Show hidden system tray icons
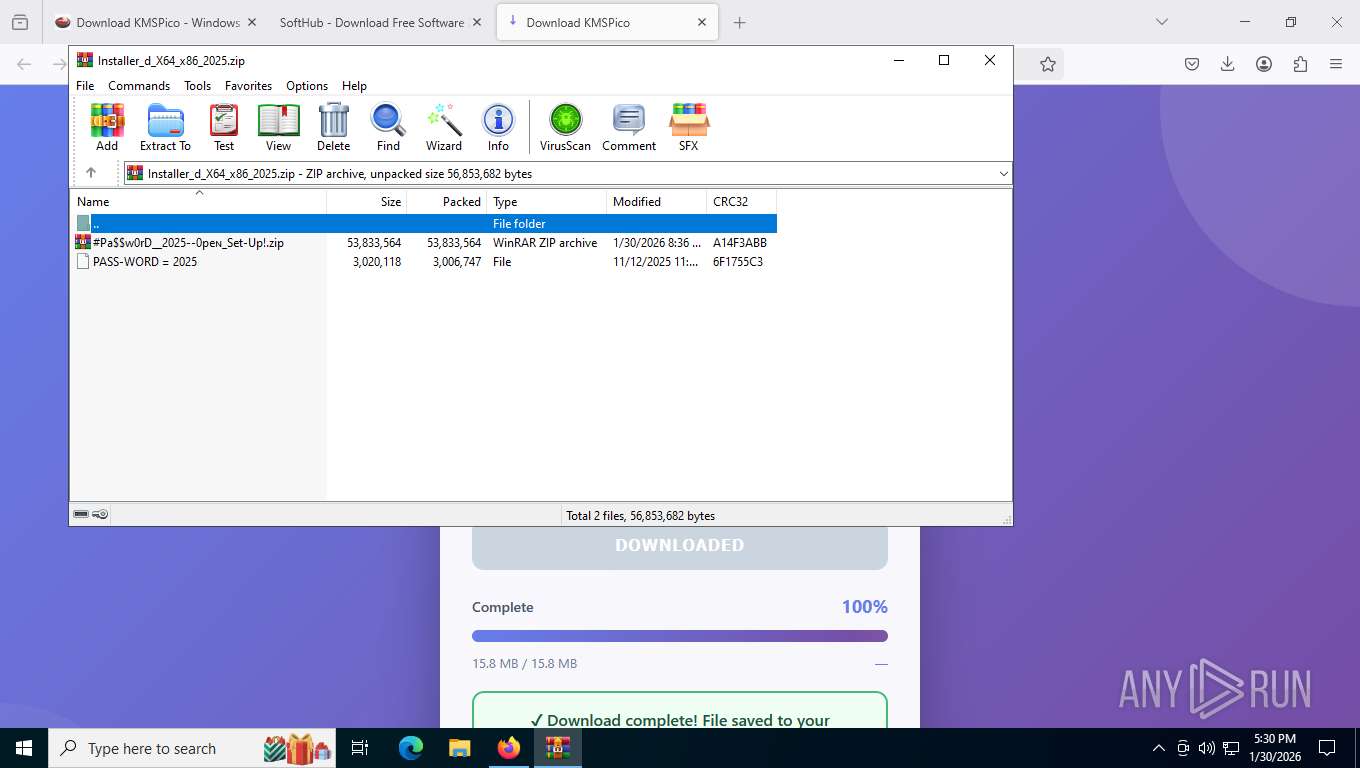Viewport: 1360px width, 768px height. pyautogui.click(x=1159, y=748)
